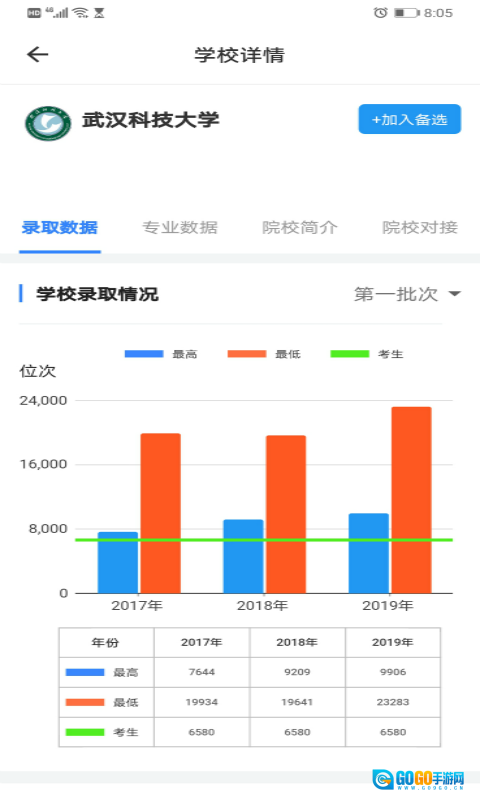This screenshot has height=800, width=480.
Task: Open the 院校对接 tab
Action: tap(420, 228)
